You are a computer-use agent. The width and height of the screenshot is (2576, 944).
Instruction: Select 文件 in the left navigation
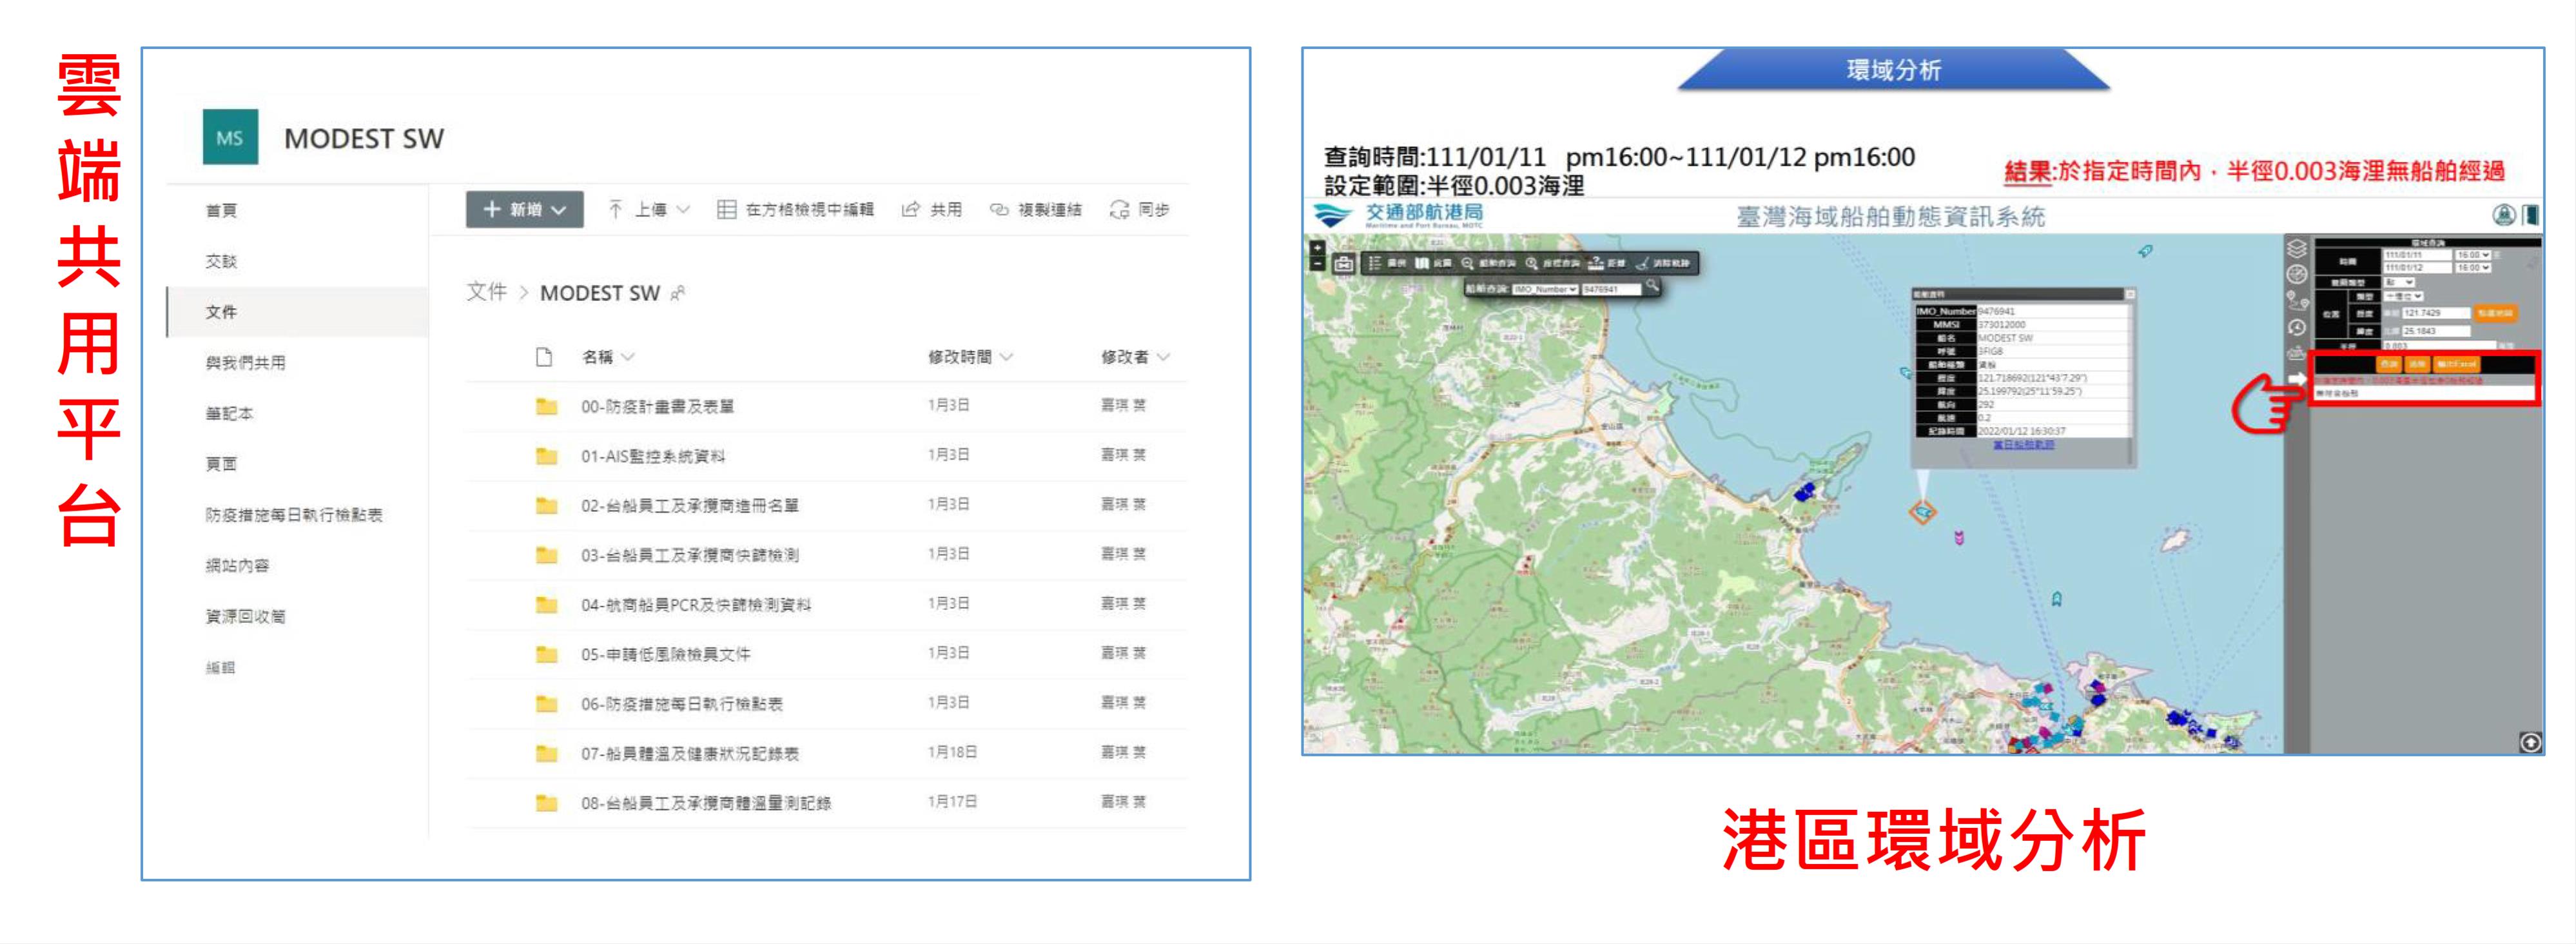pos(221,312)
